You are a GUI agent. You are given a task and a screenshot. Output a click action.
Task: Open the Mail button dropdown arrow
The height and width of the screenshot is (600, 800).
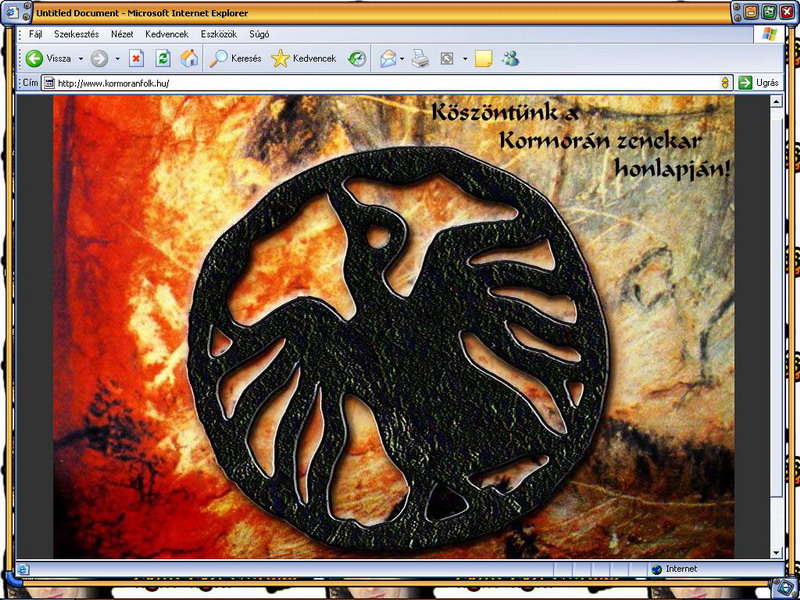pos(402,59)
